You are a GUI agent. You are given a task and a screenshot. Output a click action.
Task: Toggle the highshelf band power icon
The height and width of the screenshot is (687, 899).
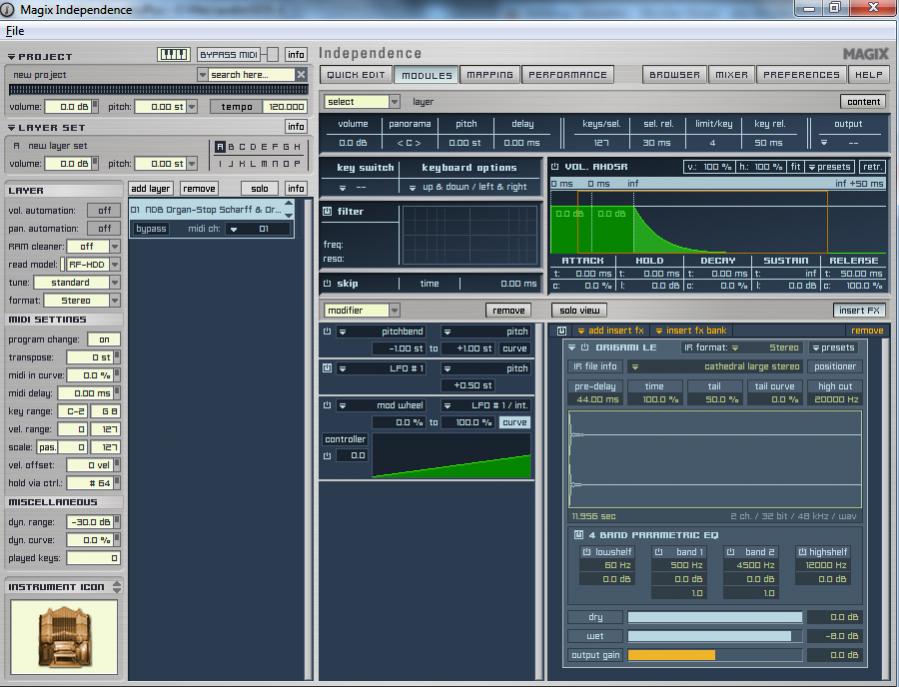pyautogui.click(x=802, y=552)
